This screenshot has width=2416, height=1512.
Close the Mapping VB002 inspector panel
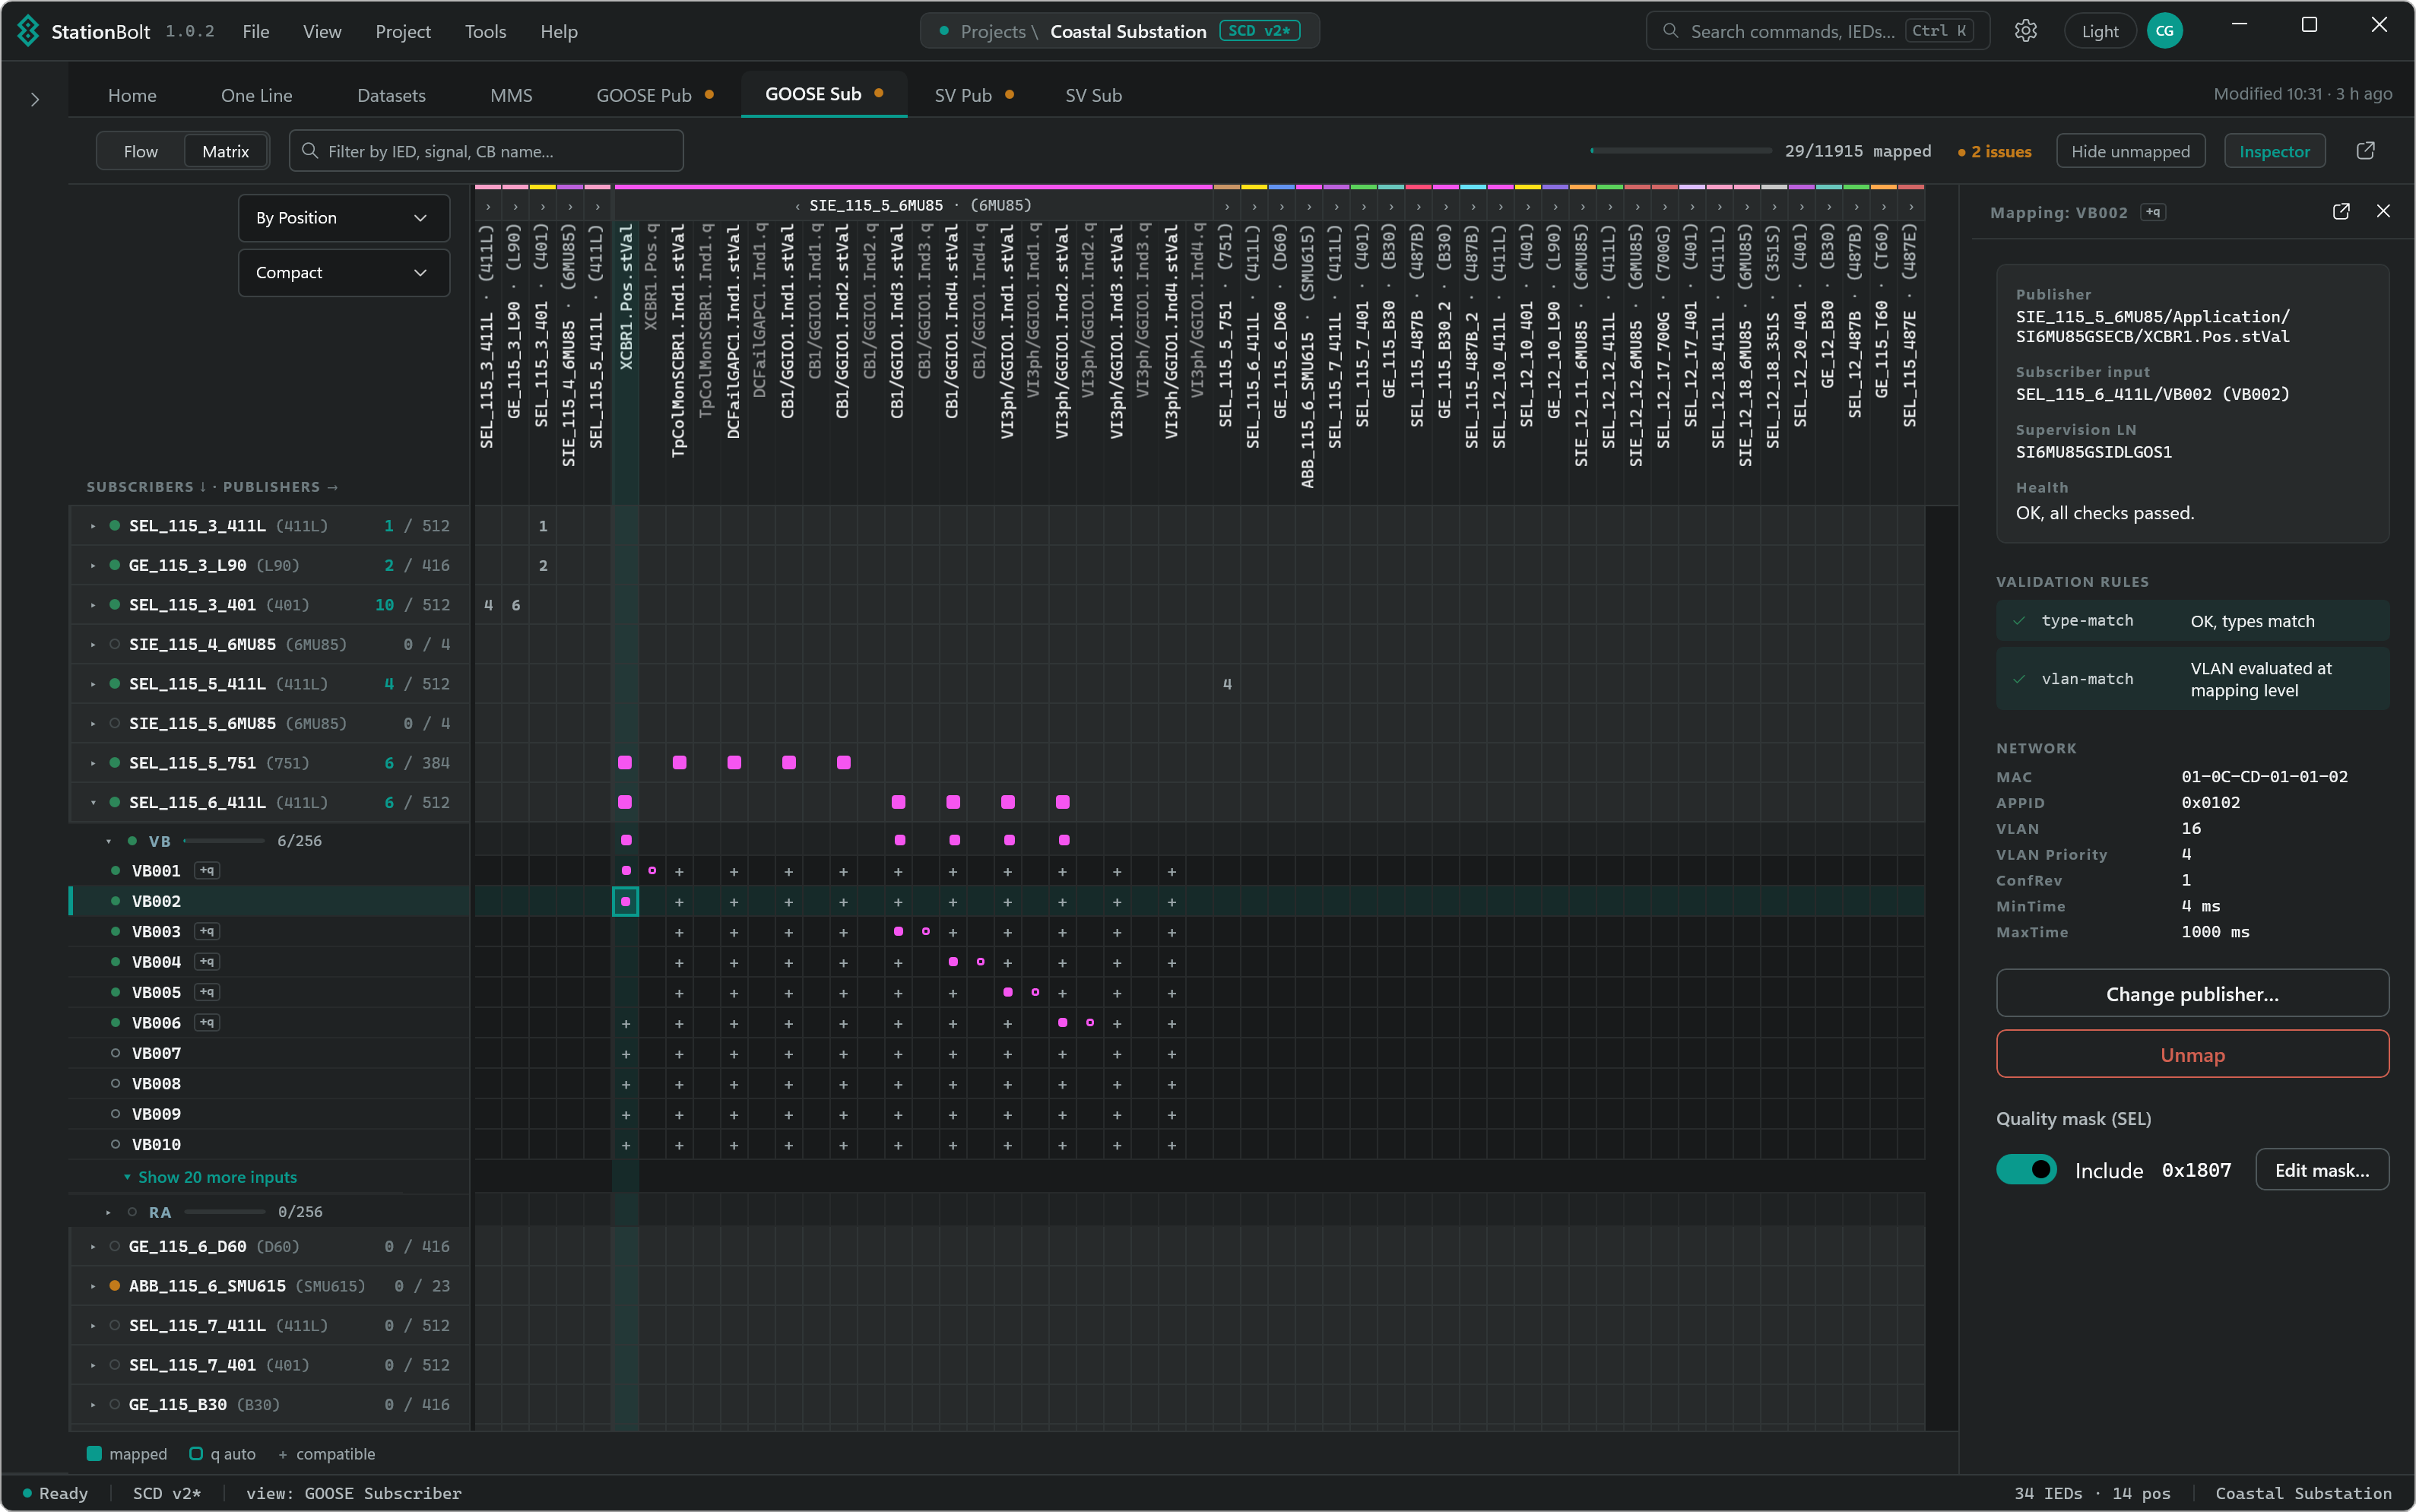[x=2383, y=212]
